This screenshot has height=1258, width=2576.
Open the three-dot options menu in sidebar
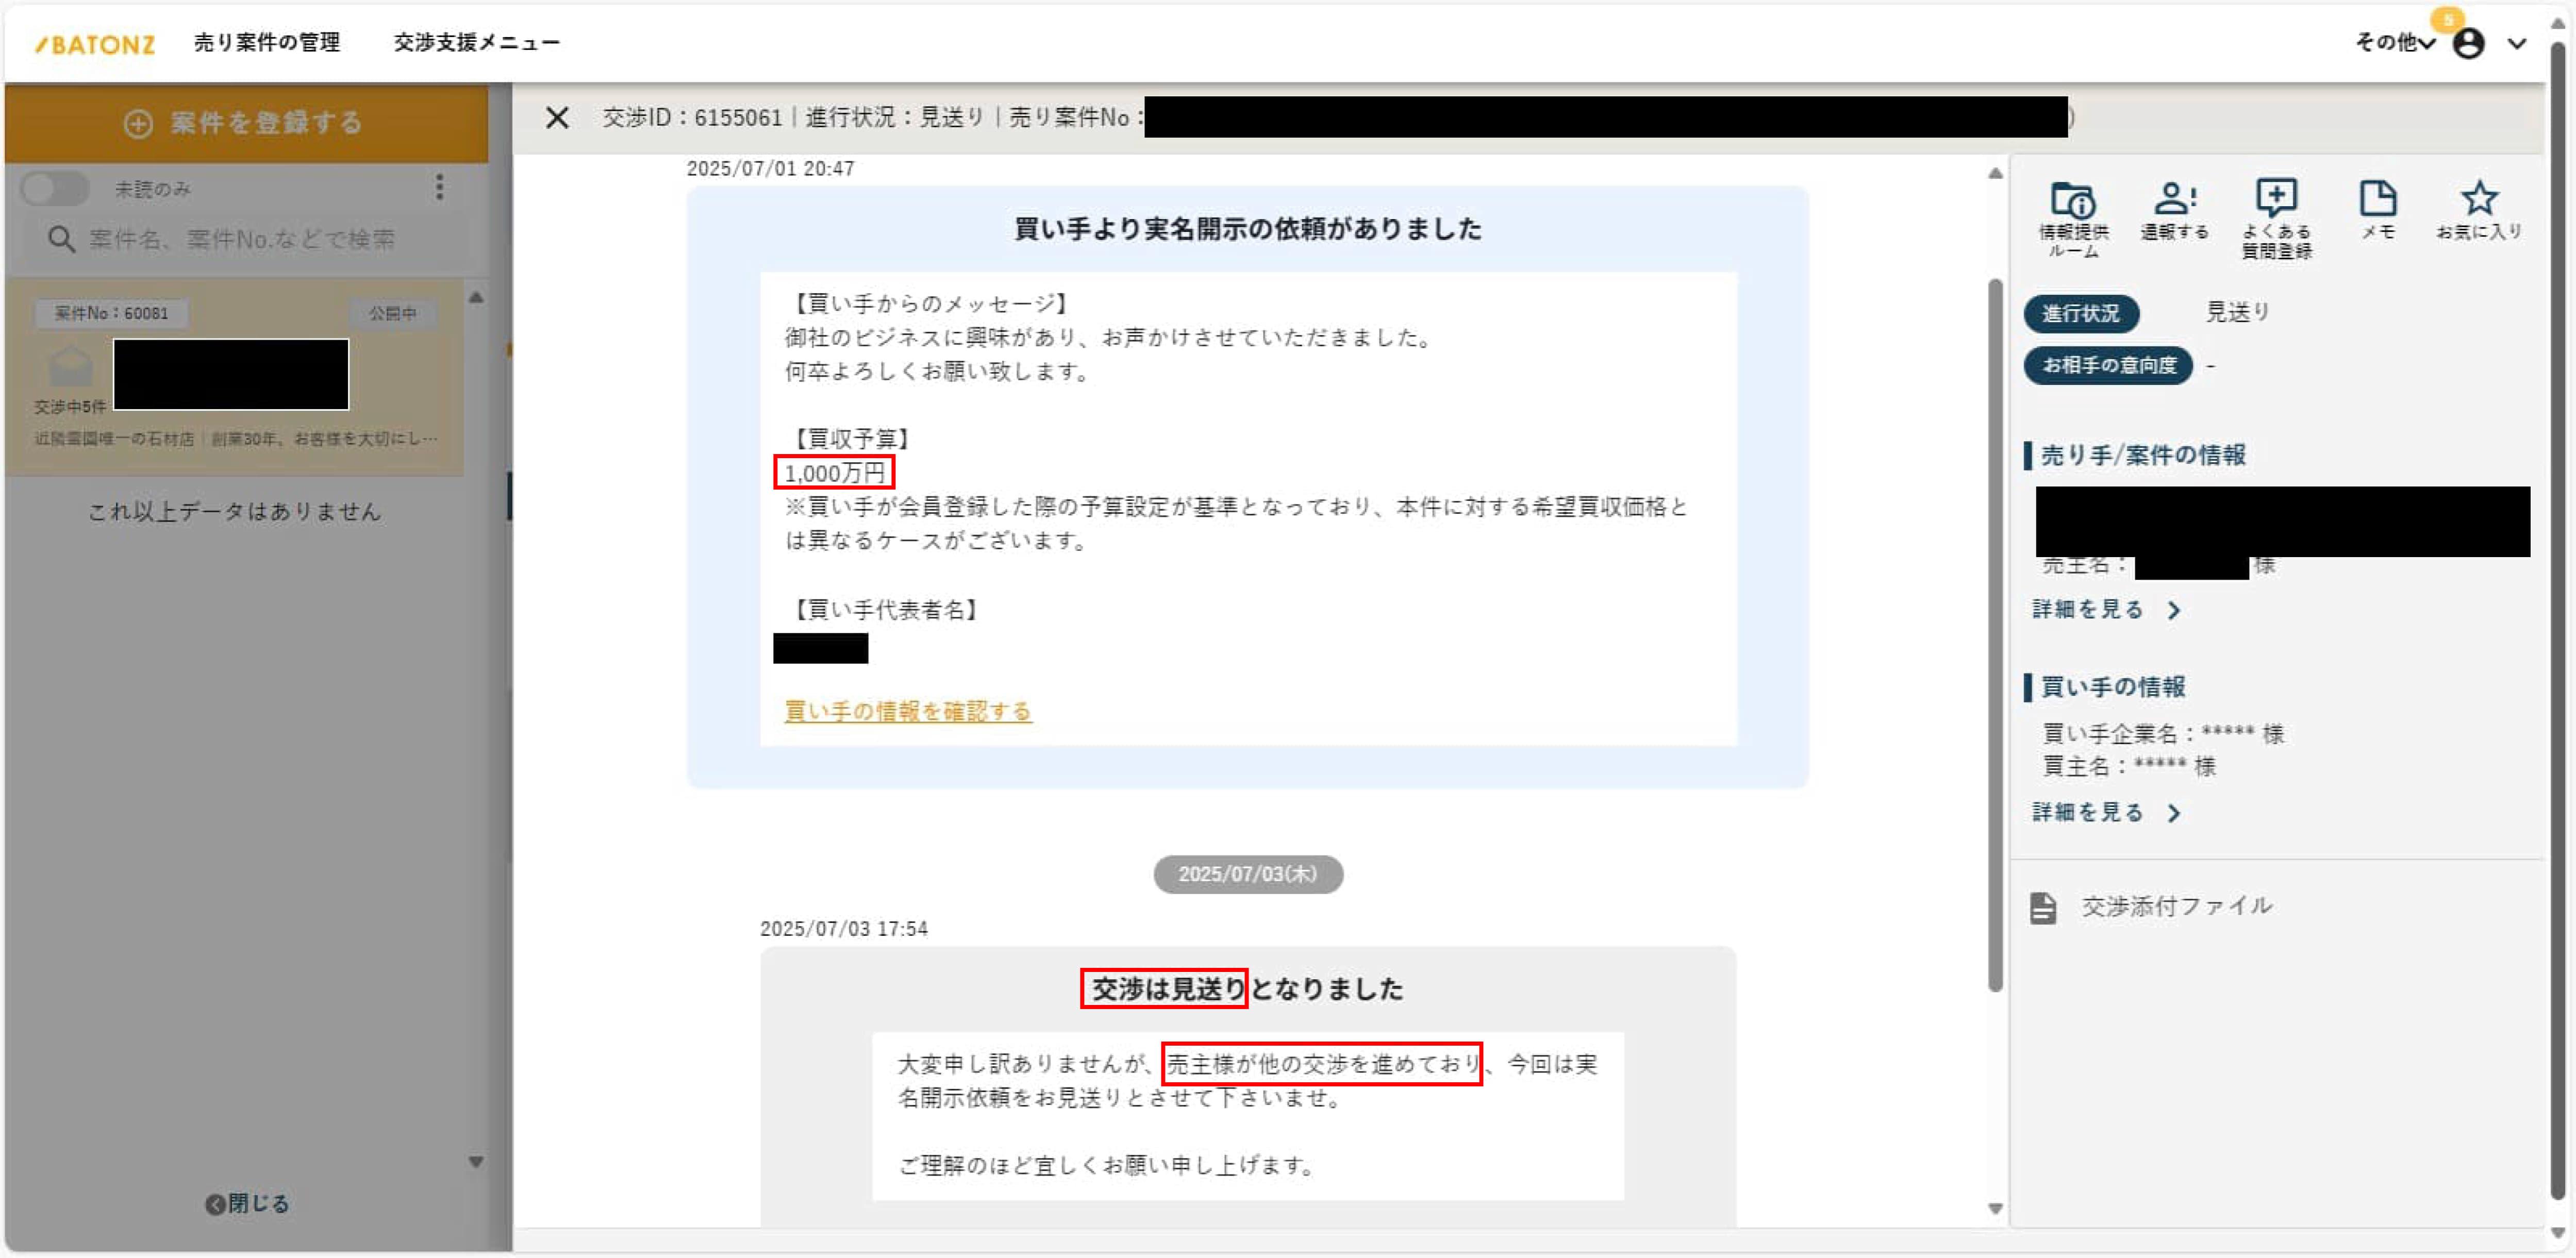[439, 187]
